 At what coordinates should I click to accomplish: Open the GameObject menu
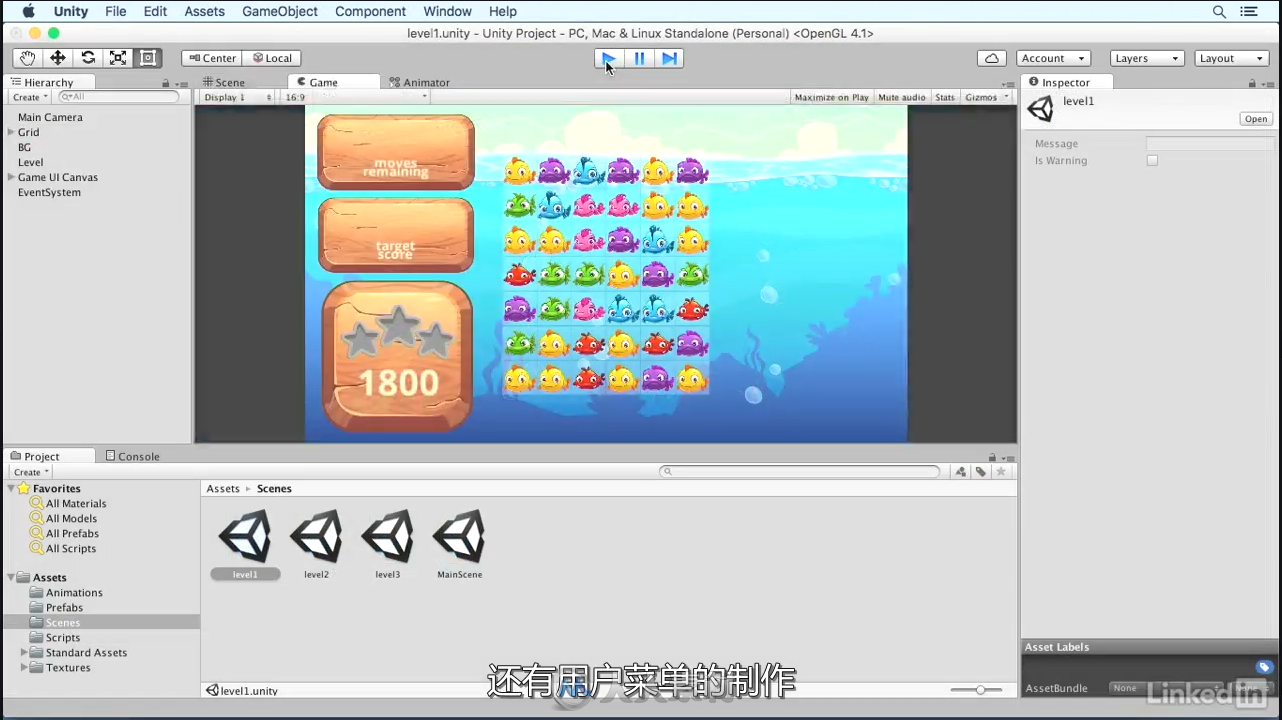click(280, 11)
